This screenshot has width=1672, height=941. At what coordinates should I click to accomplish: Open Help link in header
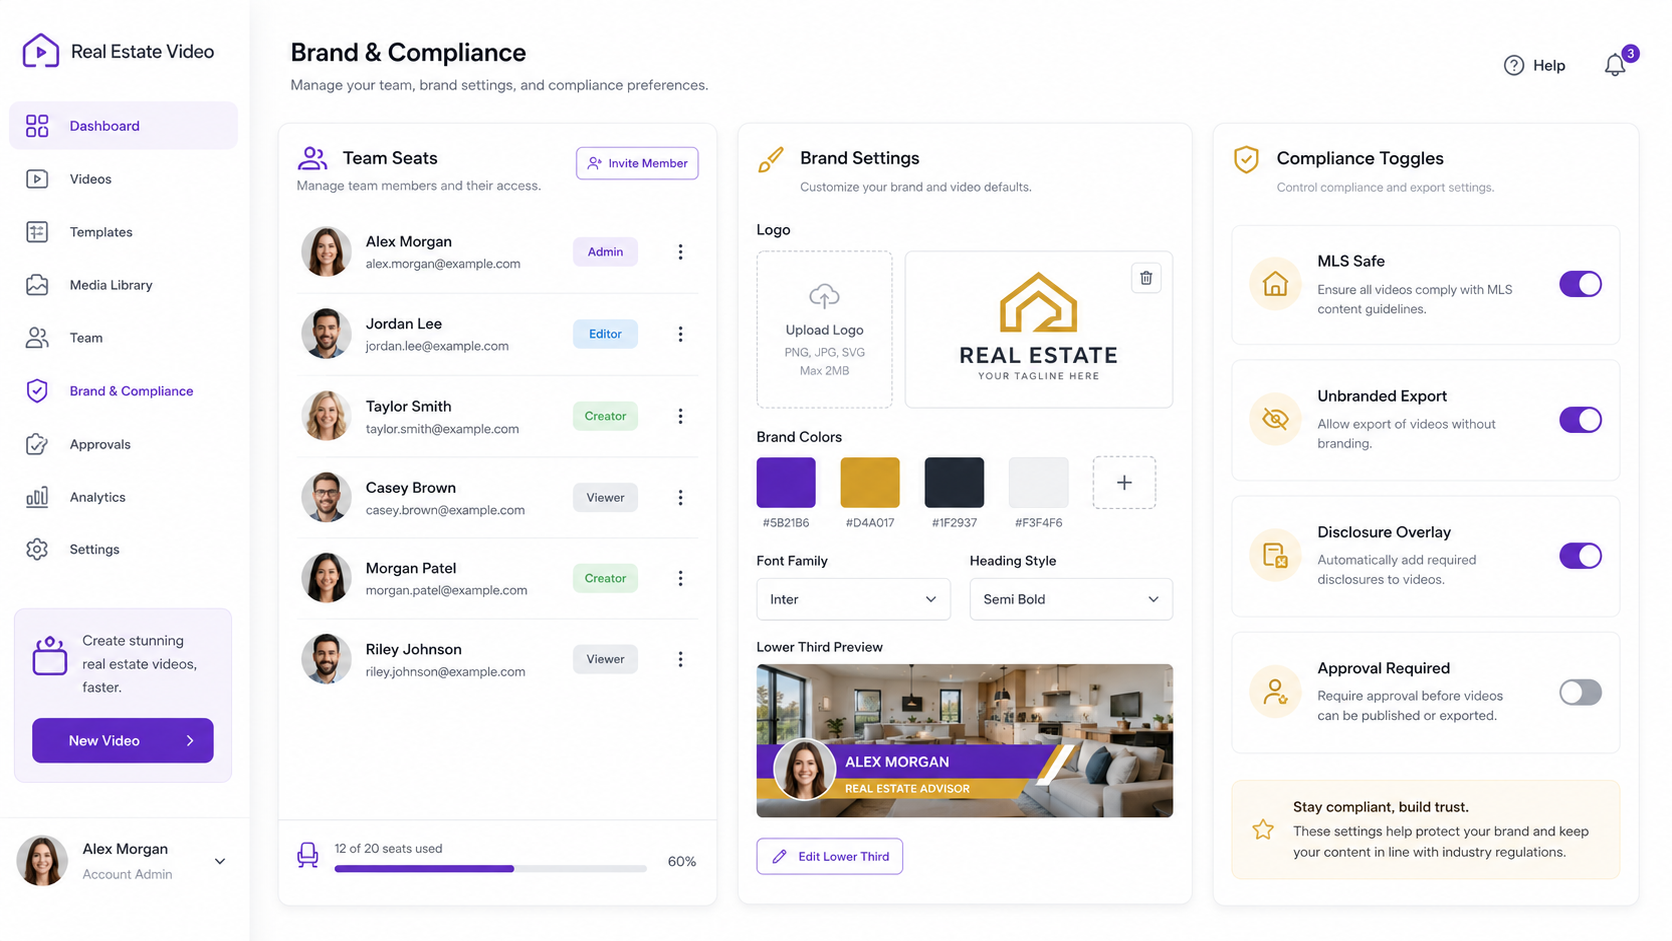1535,65
